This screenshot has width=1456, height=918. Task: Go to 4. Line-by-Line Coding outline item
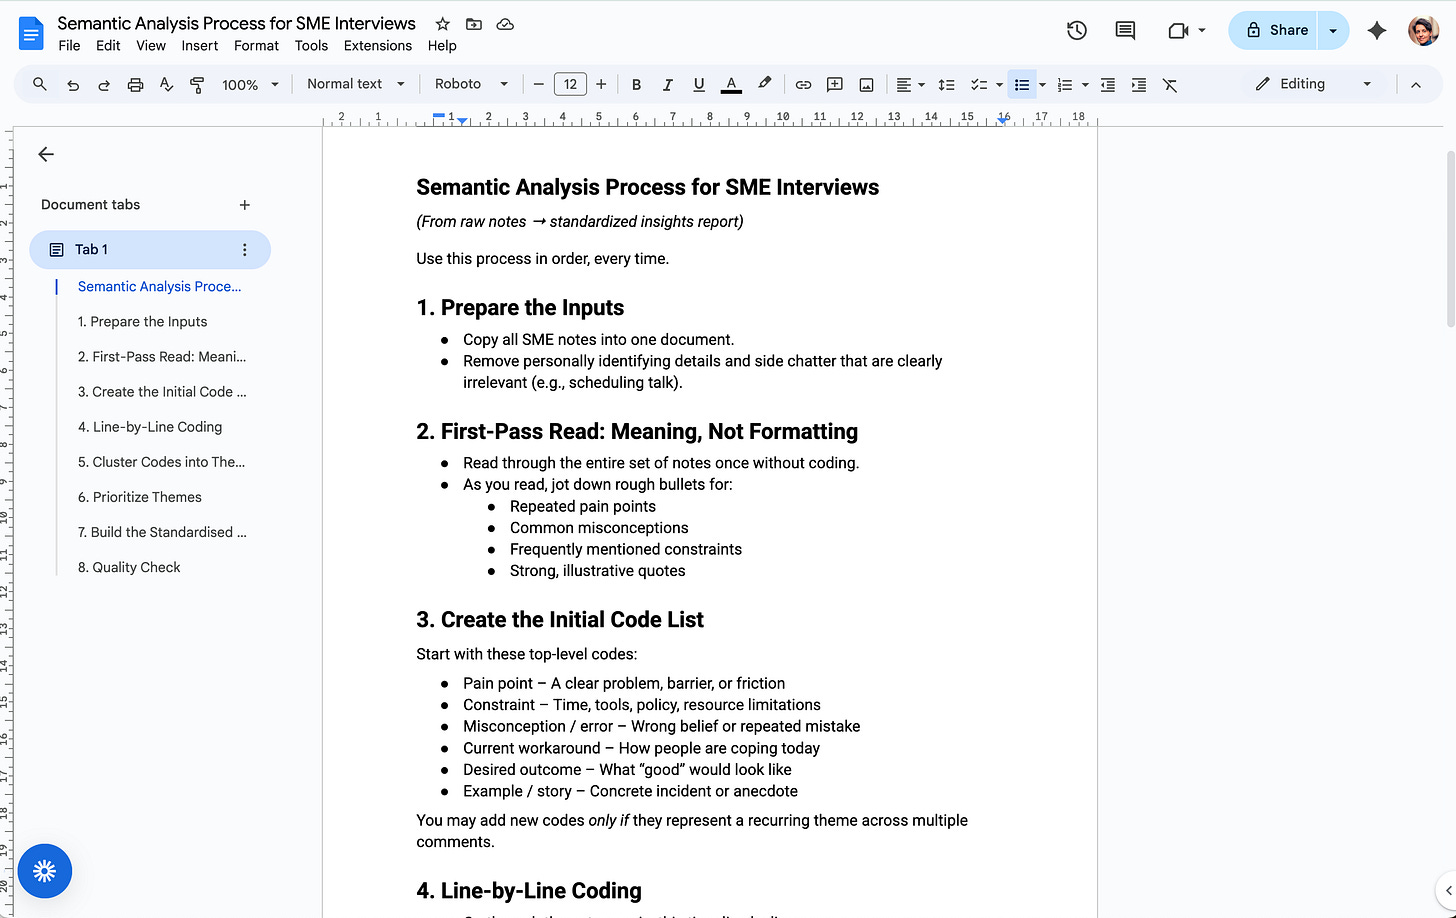[150, 427]
